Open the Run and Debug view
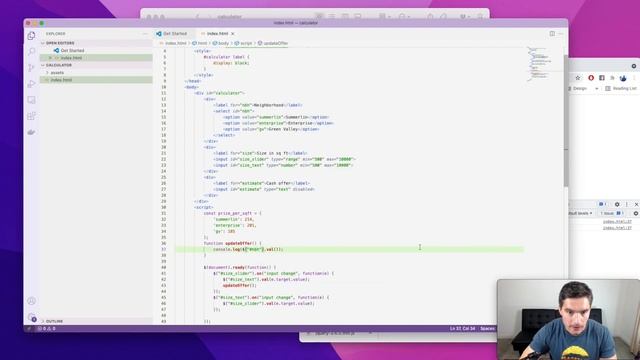 click(31, 84)
